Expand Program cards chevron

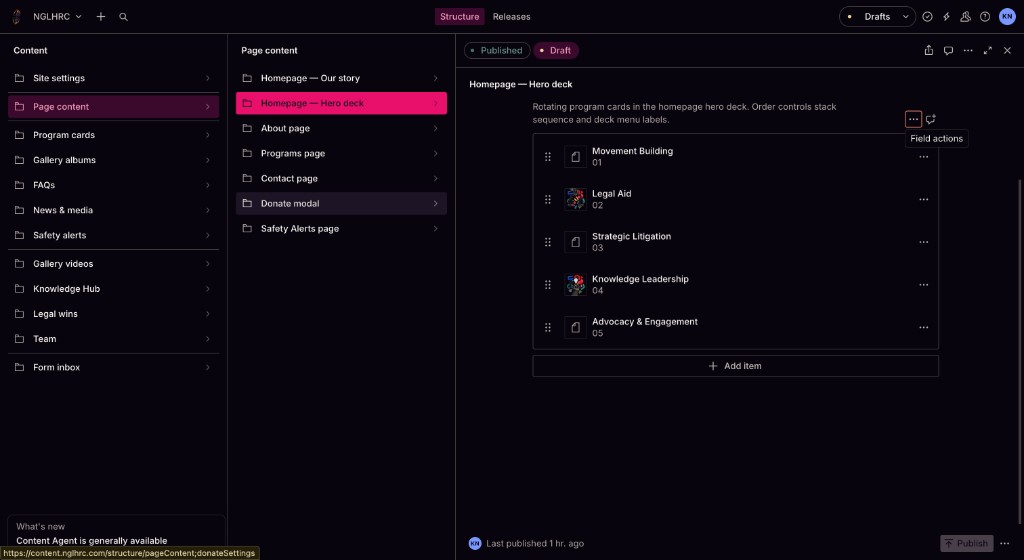tap(208, 135)
